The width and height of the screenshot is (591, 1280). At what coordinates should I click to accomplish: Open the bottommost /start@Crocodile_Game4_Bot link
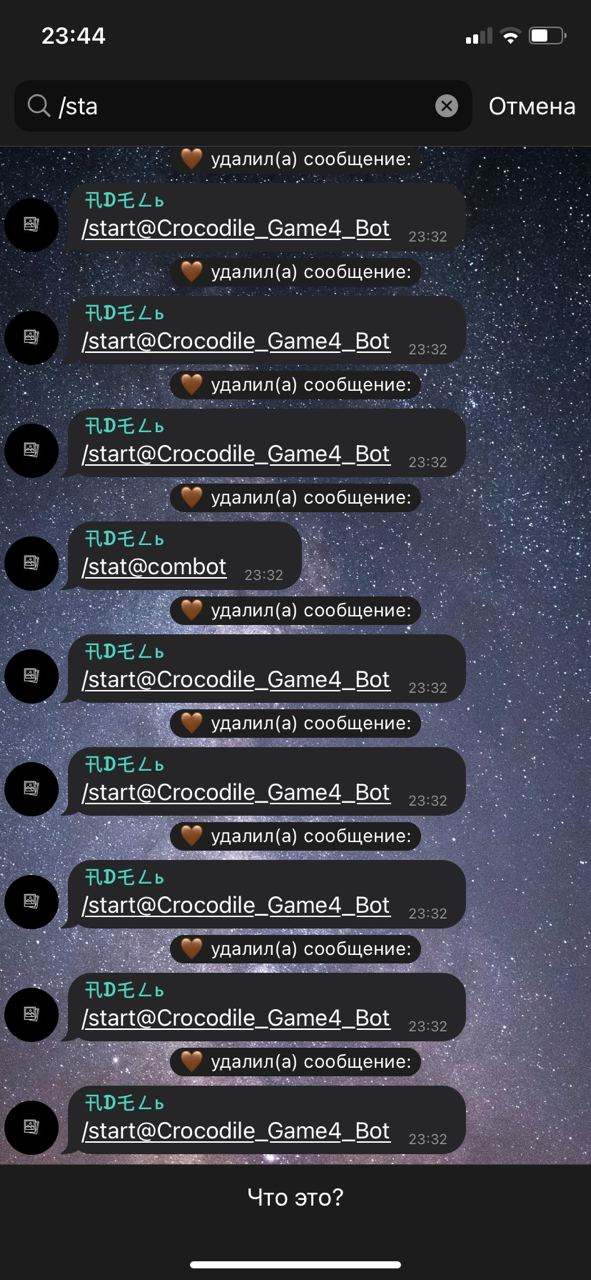(236, 1131)
